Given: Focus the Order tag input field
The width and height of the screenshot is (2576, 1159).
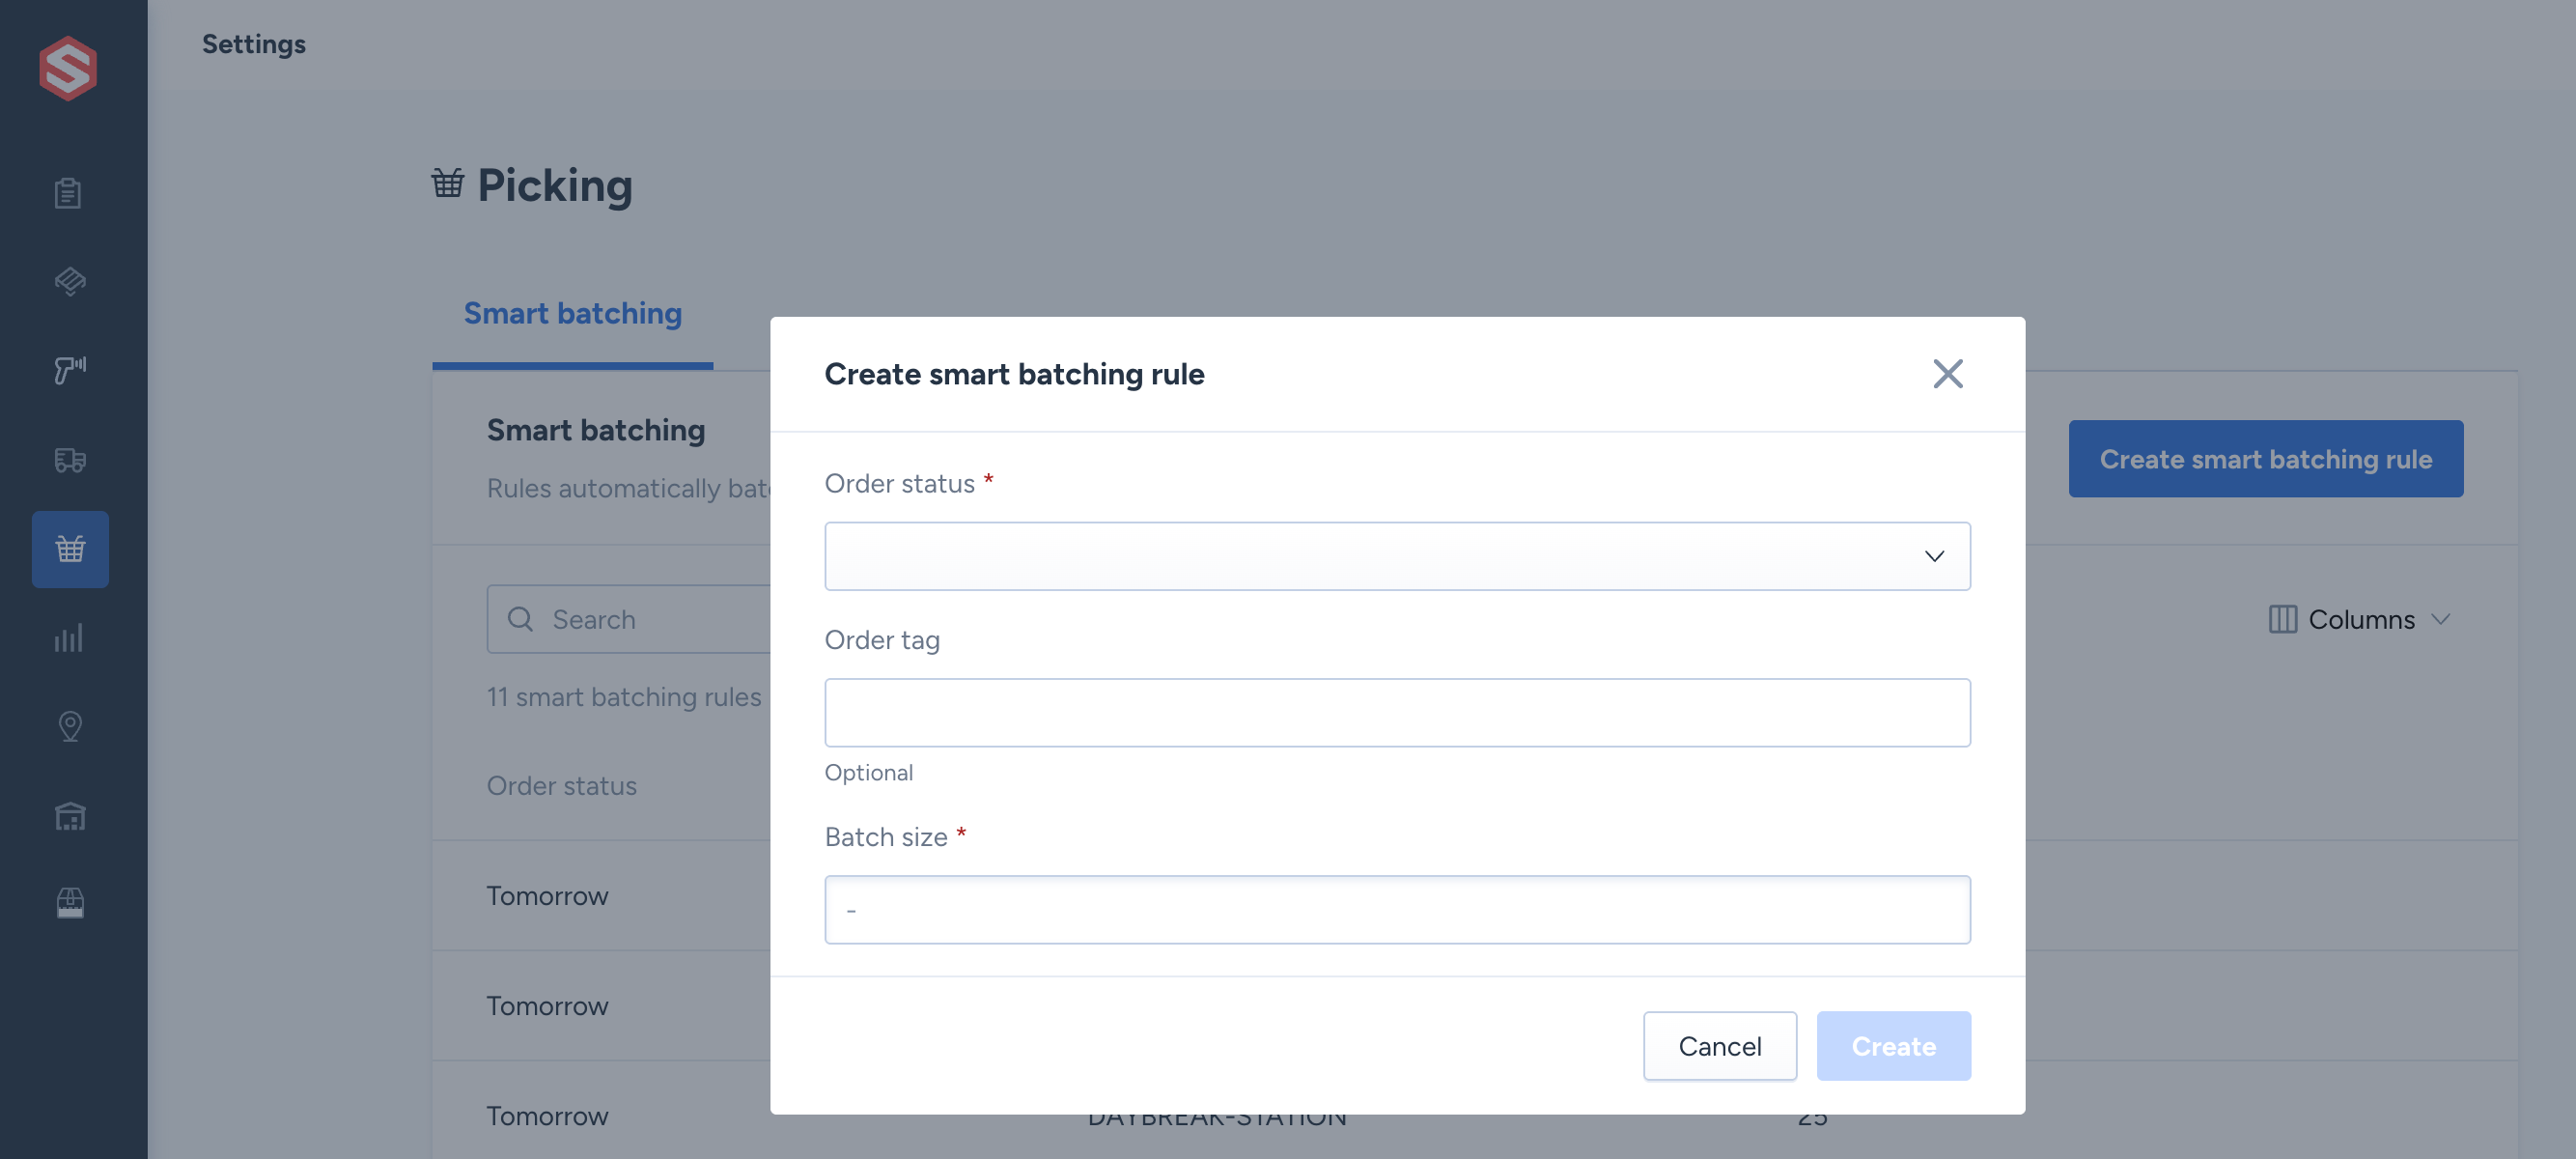Looking at the screenshot, I should (1397, 713).
